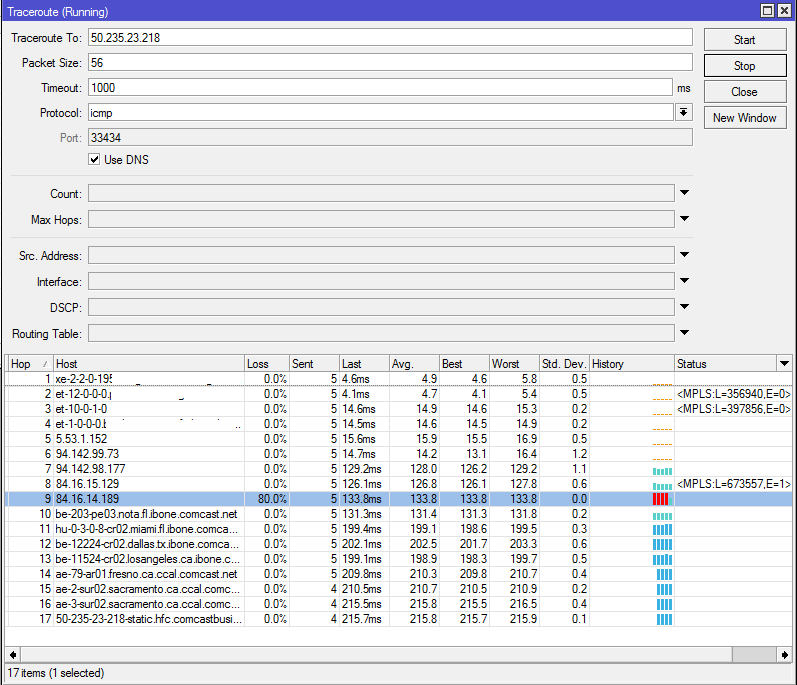Viewport: 797px width, 685px height.
Task: Open the table column selector dropdown
Action: coord(784,363)
